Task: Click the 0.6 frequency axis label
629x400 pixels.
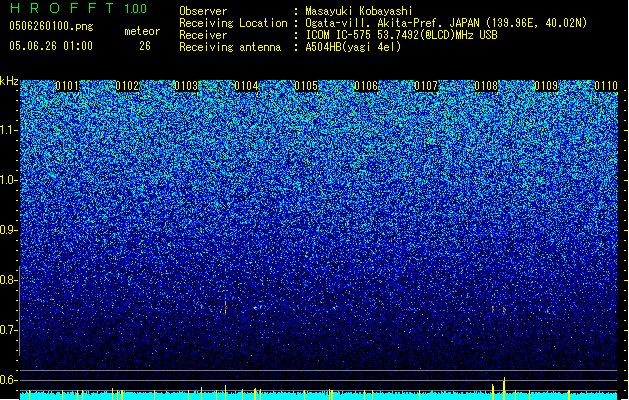Action: (9, 380)
